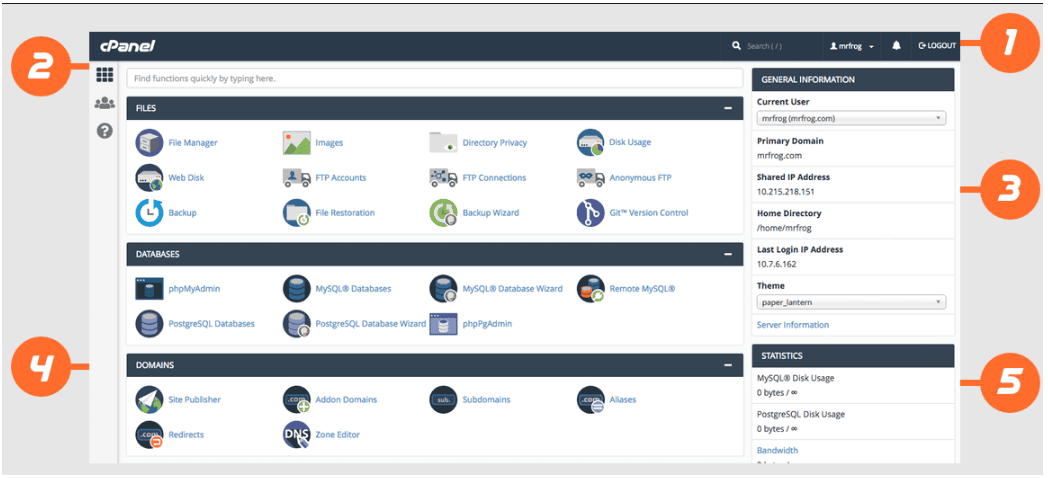
Task: Collapse the Databases section
Action: (x=729, y=254)
